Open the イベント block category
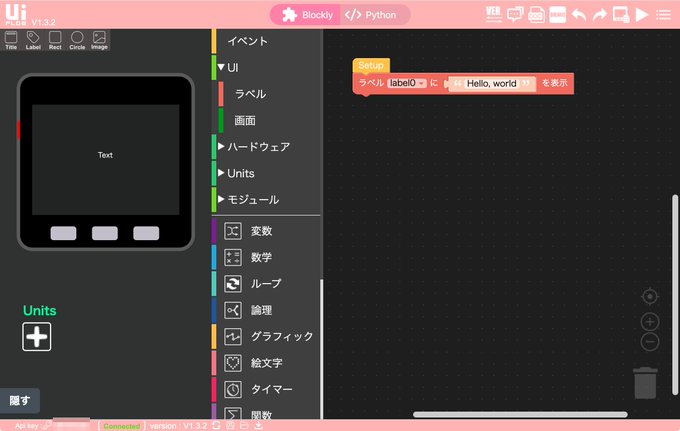Image resolution: width=680 pixels, height=431 pixels. click(x=266, y=41)
